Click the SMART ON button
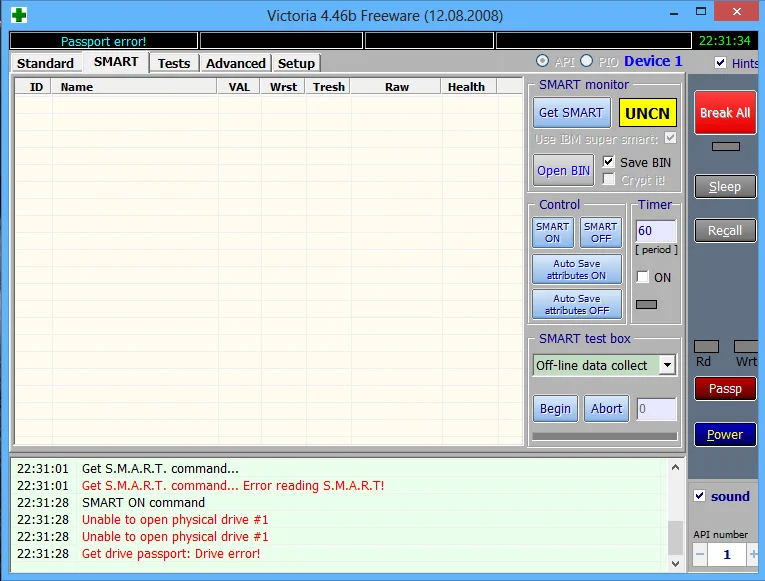Screen dimensions: 765x581 click(552, 233)
